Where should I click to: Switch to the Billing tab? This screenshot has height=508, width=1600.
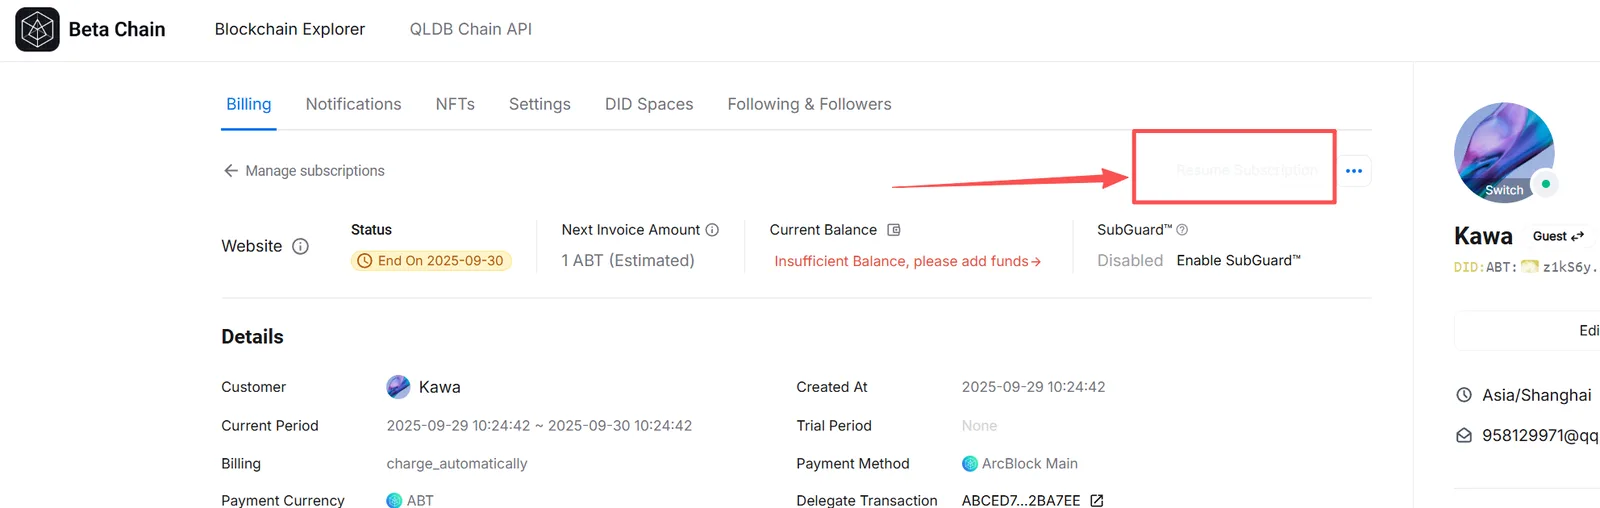249,104
